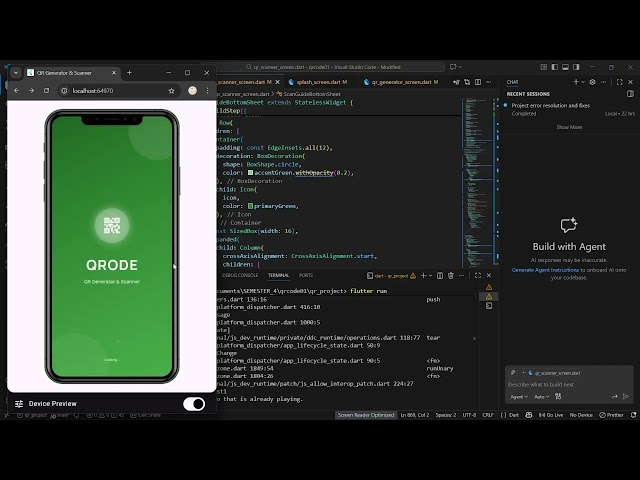Start a new chat with plus icon
The image size is (640, 480).
(x=576, y=82)
